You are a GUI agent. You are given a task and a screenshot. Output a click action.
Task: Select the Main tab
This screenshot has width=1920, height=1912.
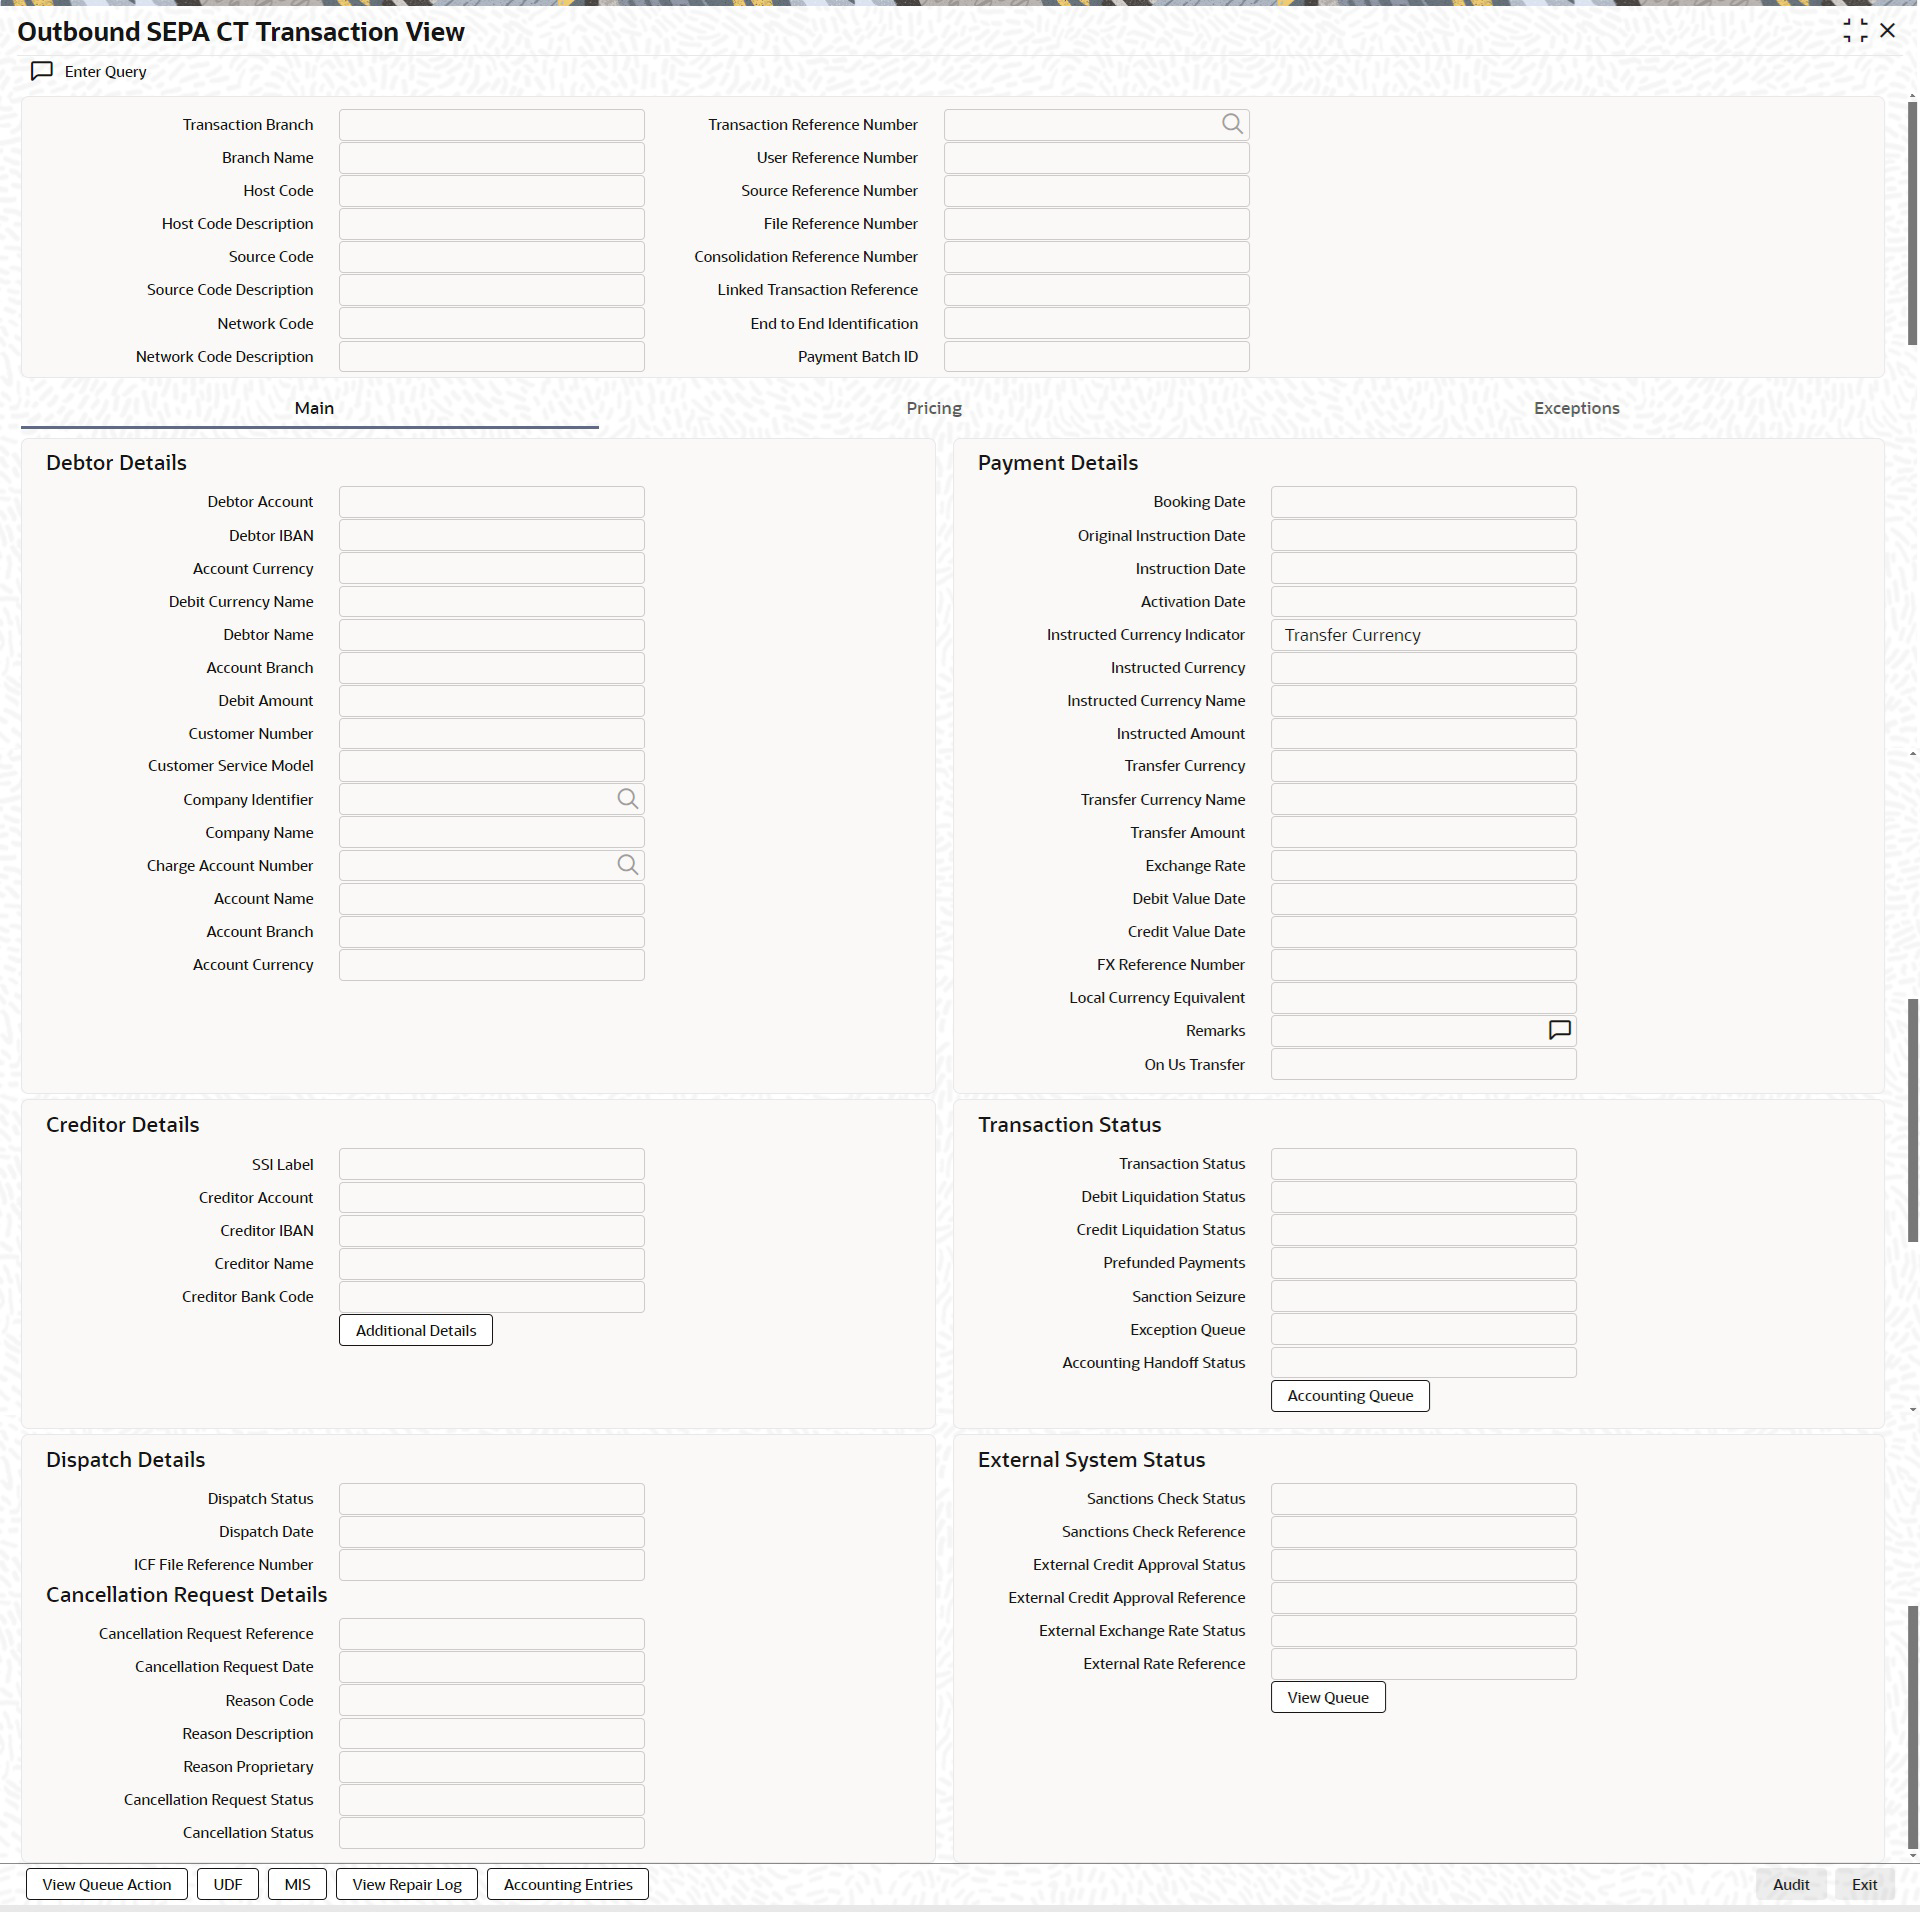(314, 408)
